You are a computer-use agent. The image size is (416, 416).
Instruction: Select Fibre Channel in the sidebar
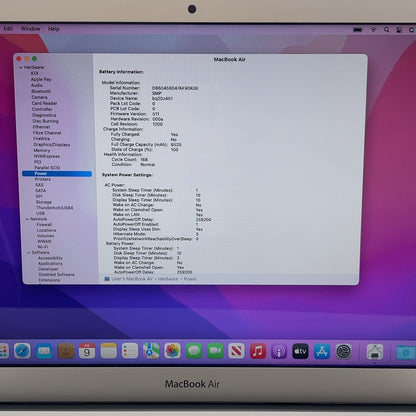47,133
